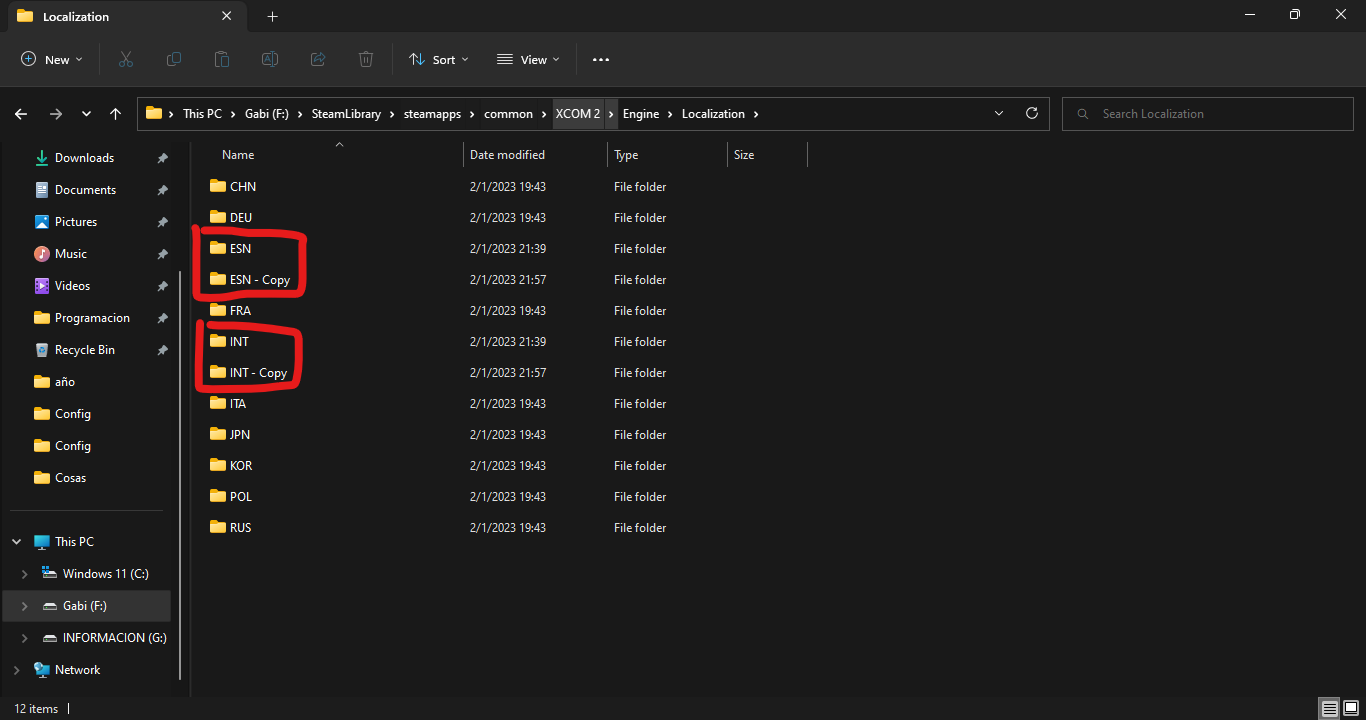Click the Rename icon in toolbar
This screenshot has height=720, width=1366.
tap(270, 60)
